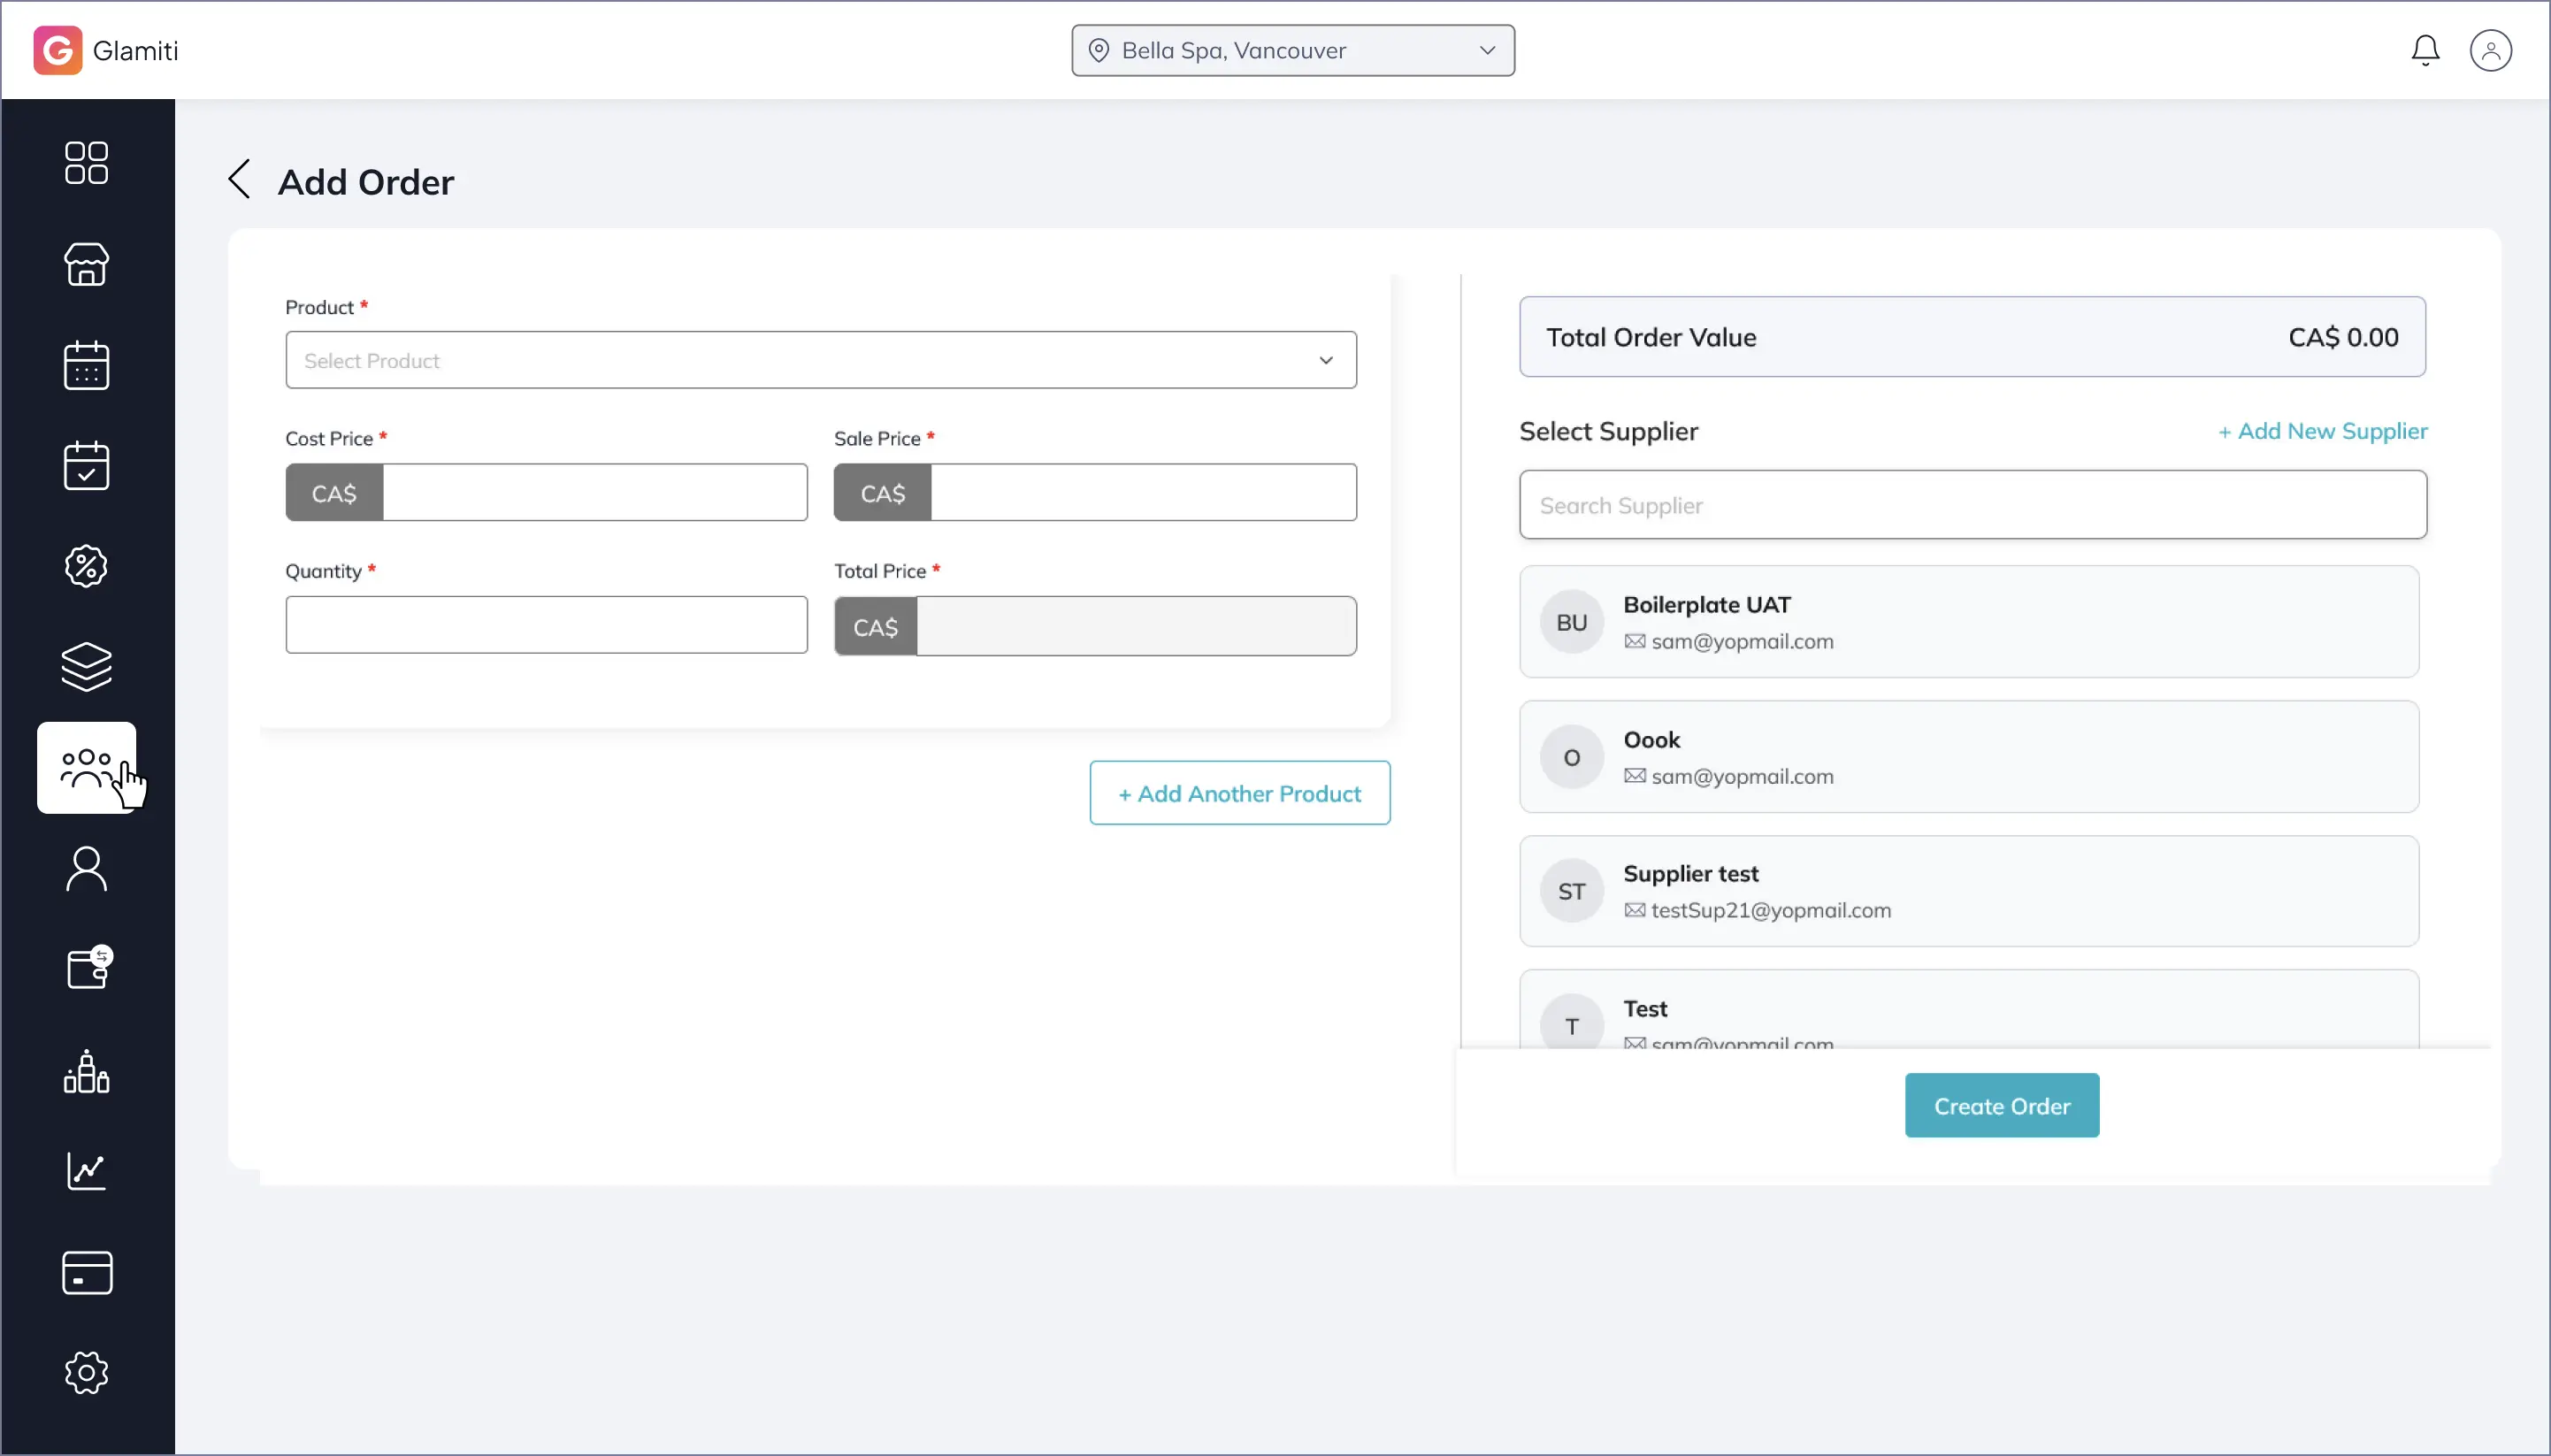Click the Add New Supplier link
Image resolution: width=2551 pixels, height=1456 pixels.
(x=2322, y=431)
